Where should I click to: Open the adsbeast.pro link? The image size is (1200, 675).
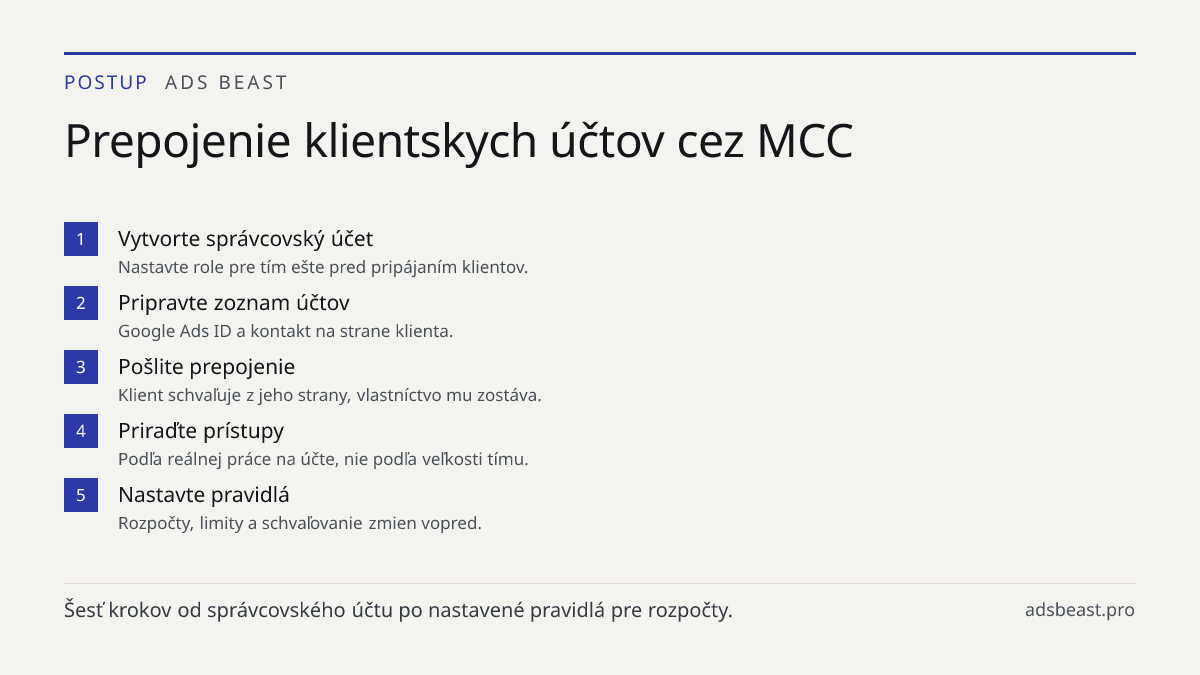pos(1080,609)
